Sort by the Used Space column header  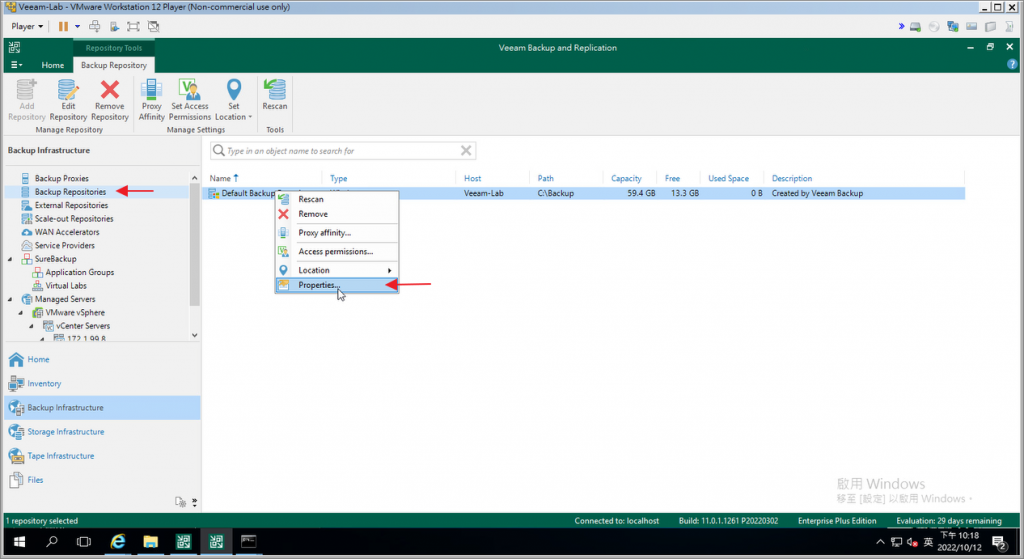728,178
